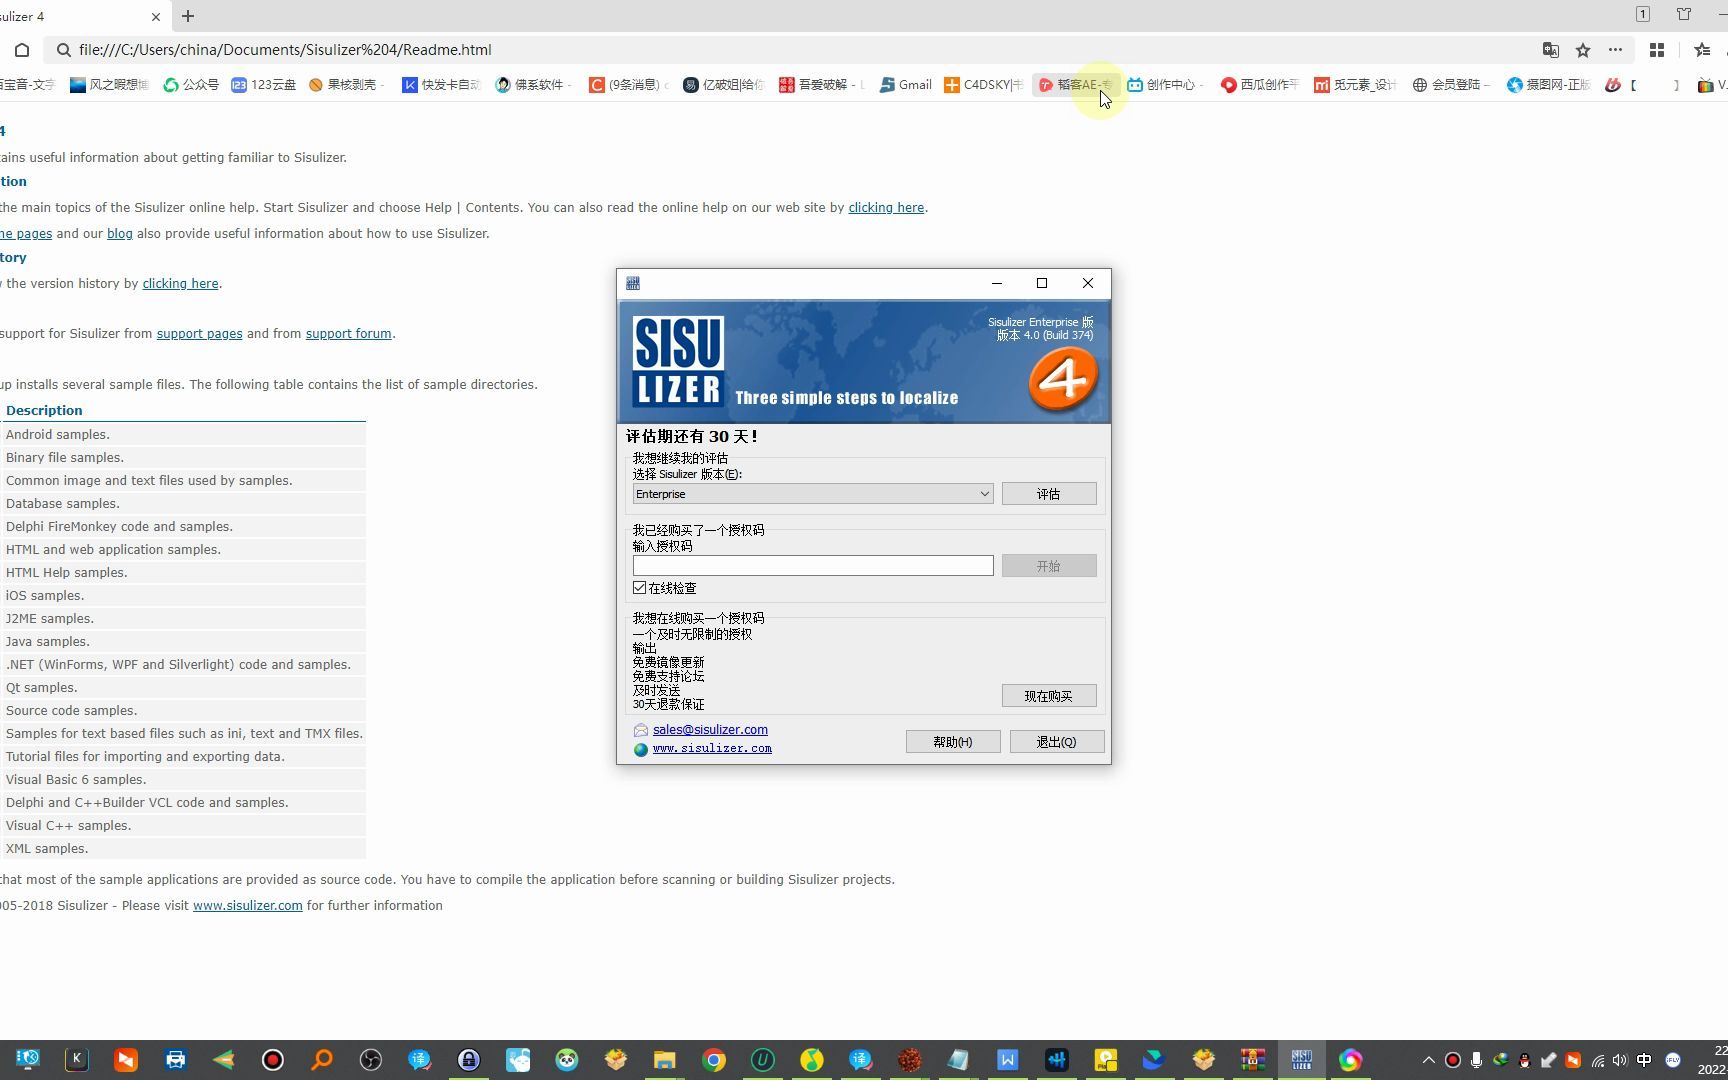This screenshot has width=1728, height=1080.
Task: Click the red record circle taskbar icon
Action: (x=273, y=1060)
